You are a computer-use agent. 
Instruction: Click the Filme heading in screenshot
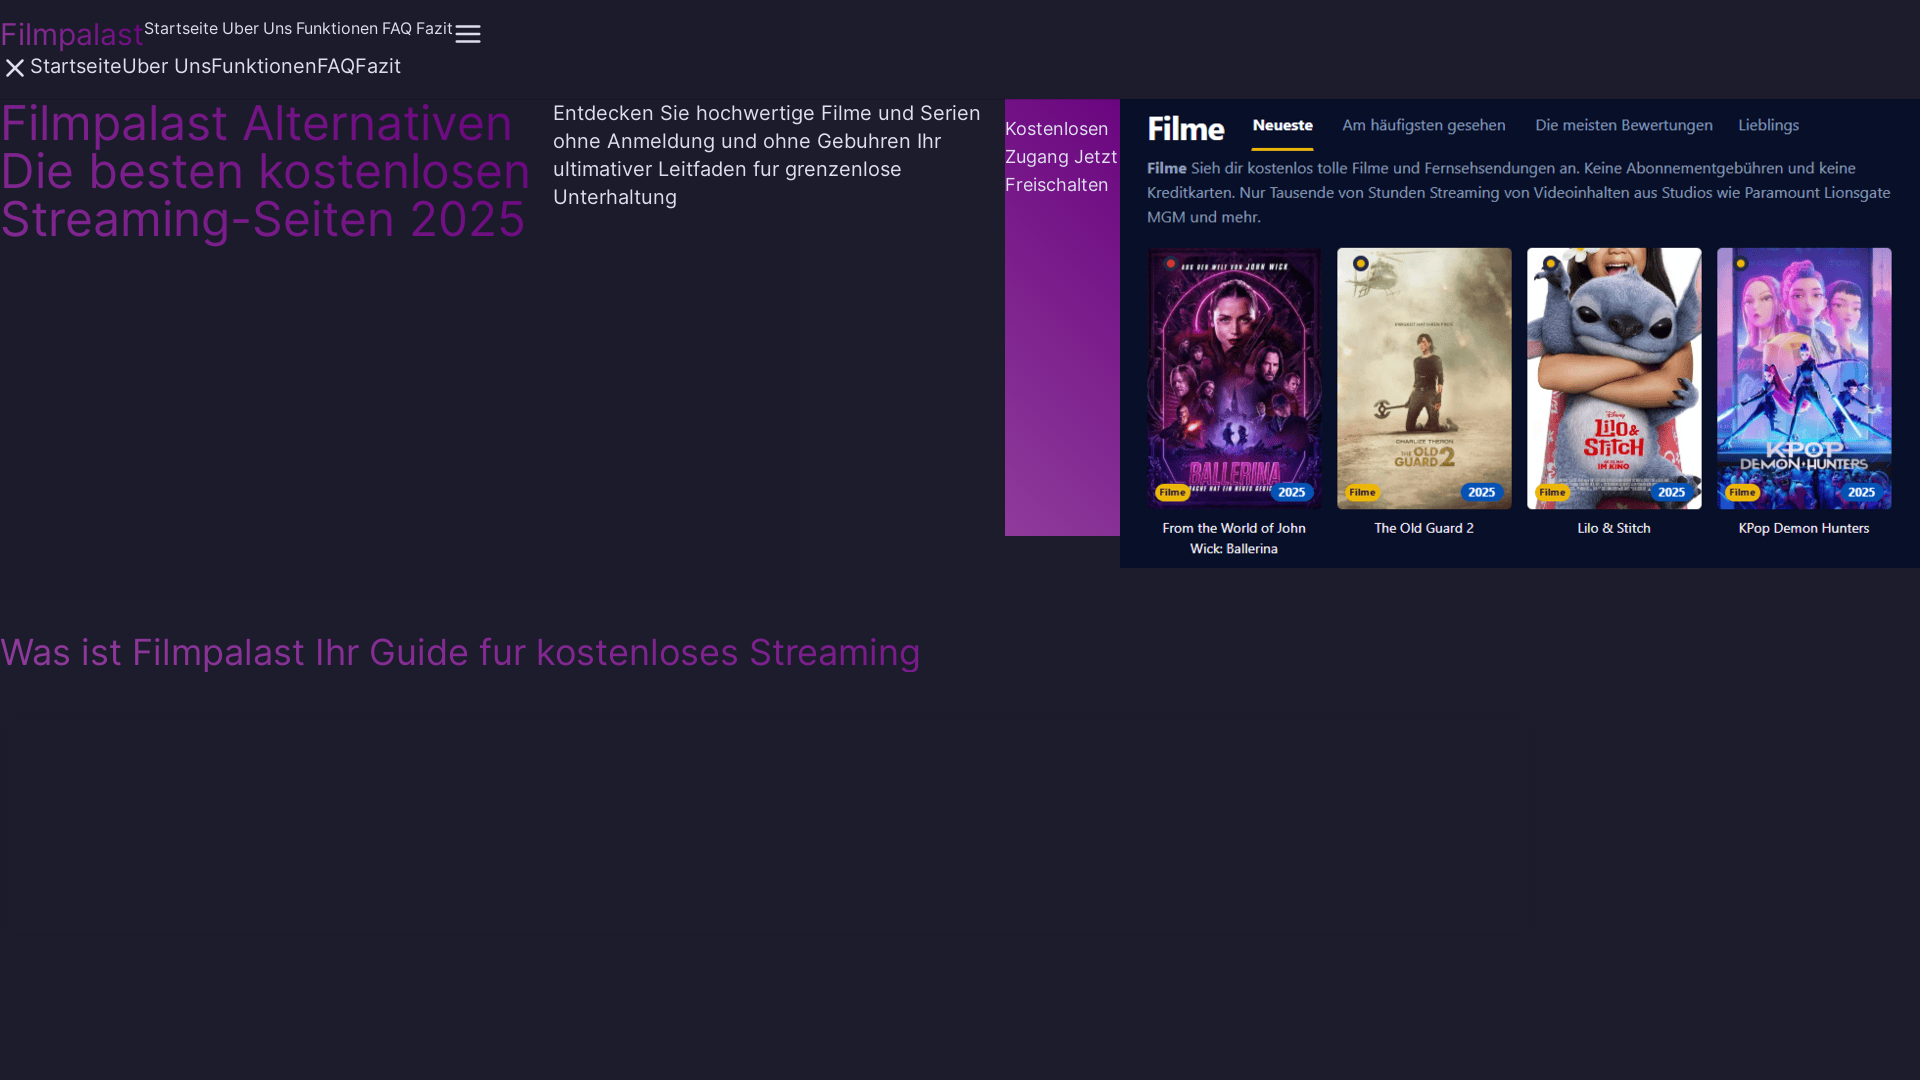pos(1186,129)
